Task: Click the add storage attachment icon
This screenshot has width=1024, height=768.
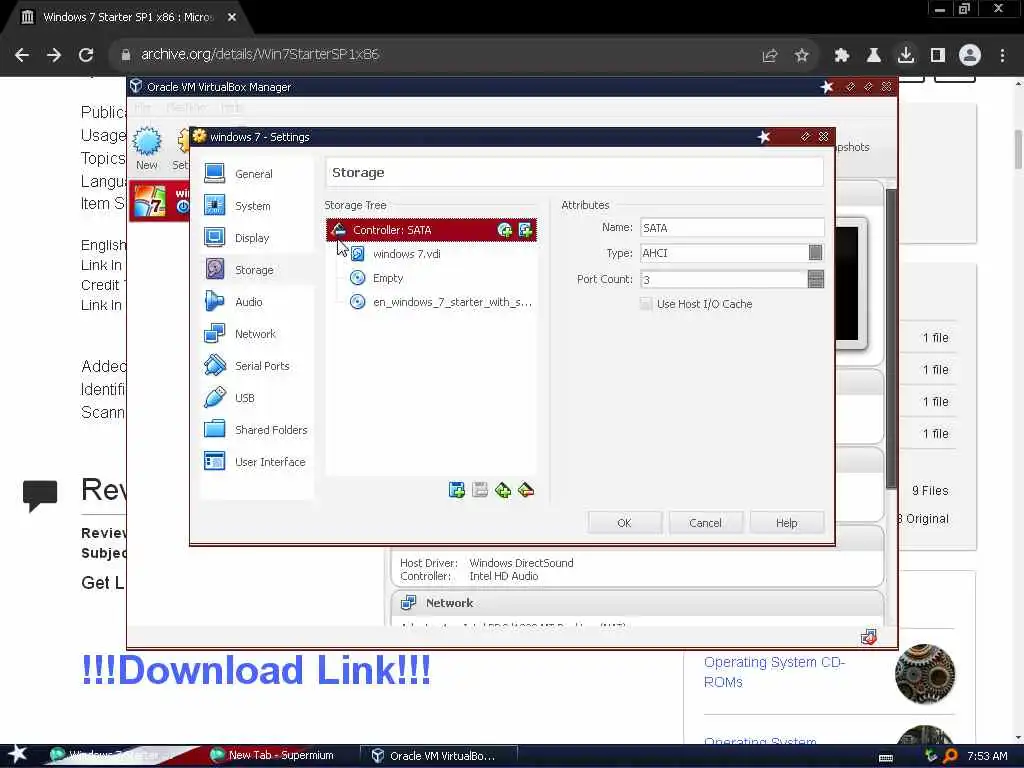Action: coord(503,490)
